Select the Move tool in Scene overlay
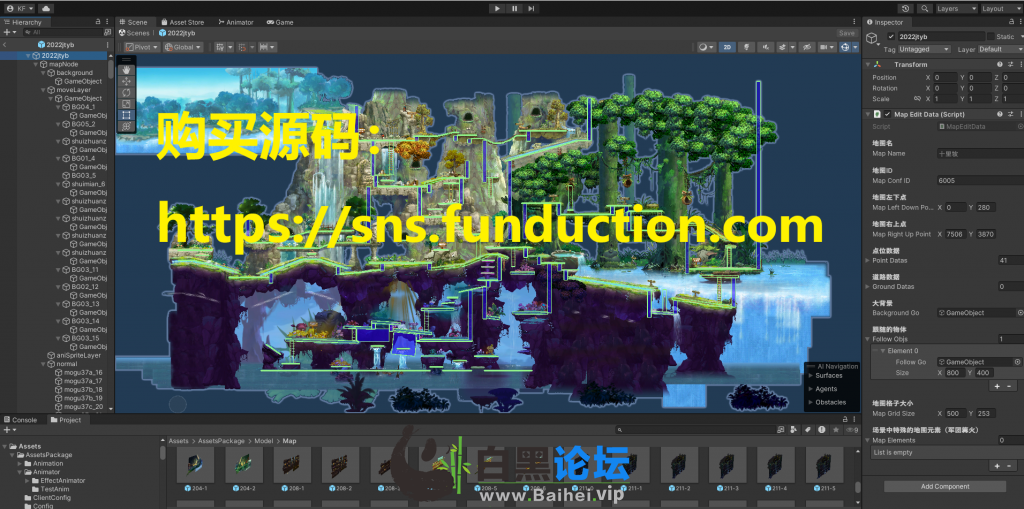 coord(127,81)
